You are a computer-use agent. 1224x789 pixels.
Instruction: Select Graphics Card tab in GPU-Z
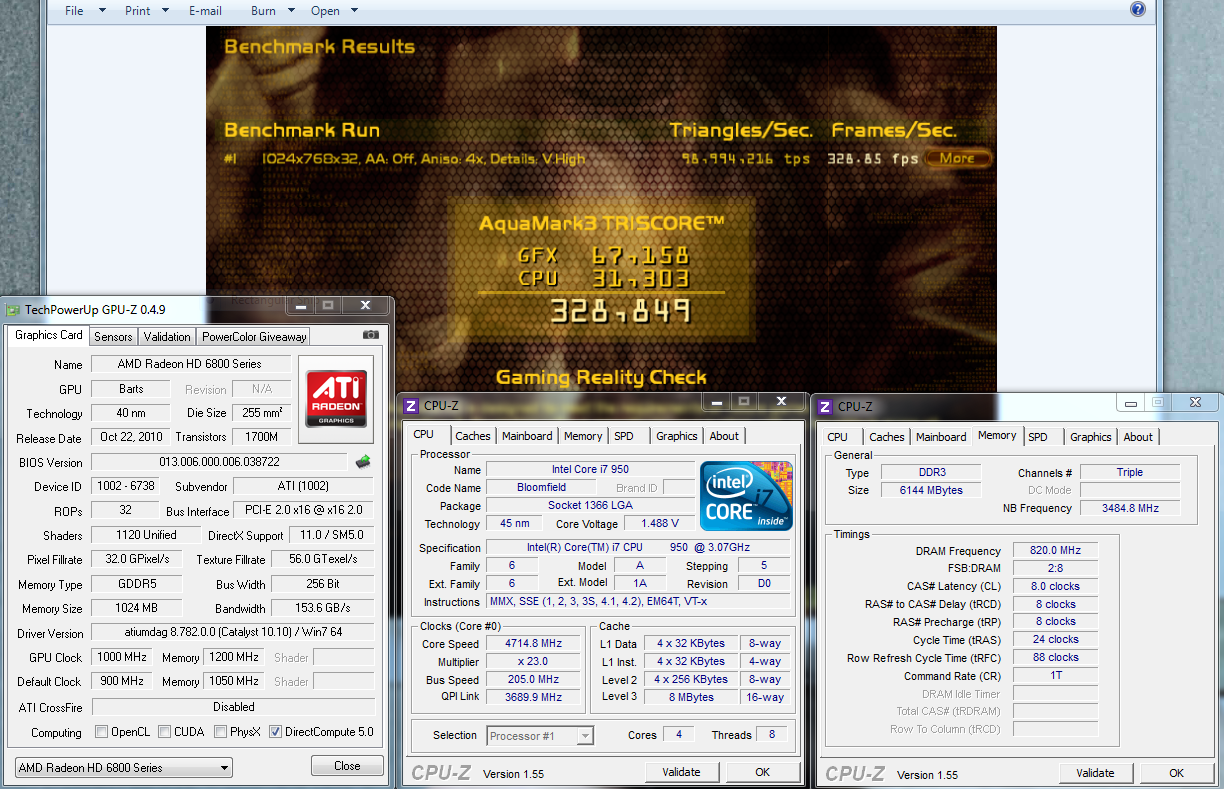pyautogui.click(x=48, y=336)
